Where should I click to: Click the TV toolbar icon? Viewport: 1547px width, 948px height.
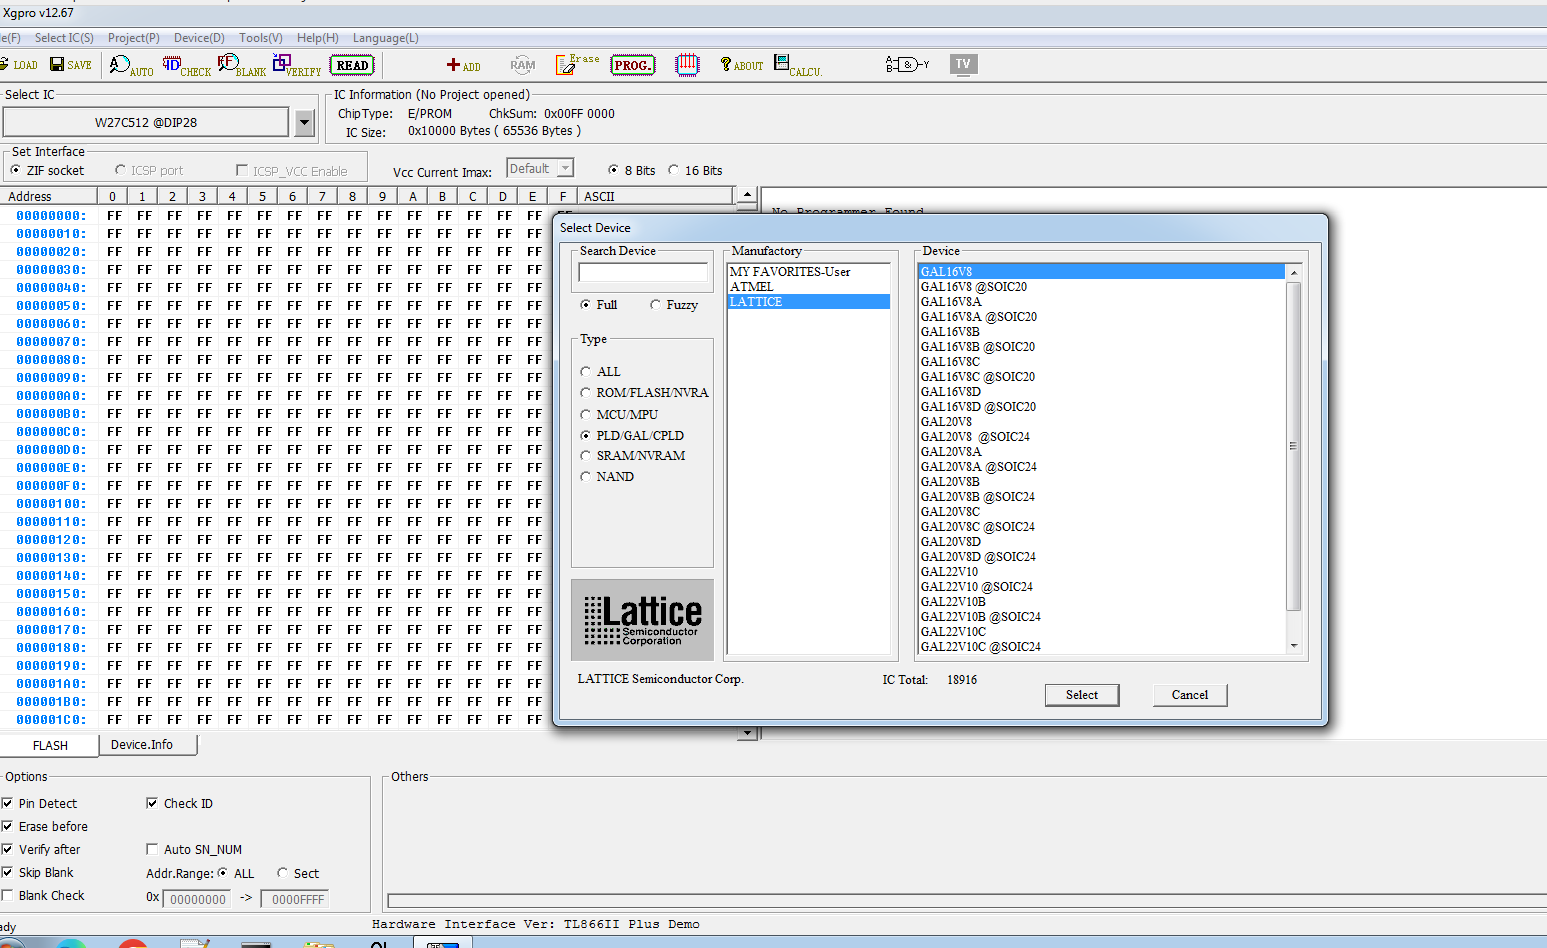pyautogui.click(x=963, y=64)
